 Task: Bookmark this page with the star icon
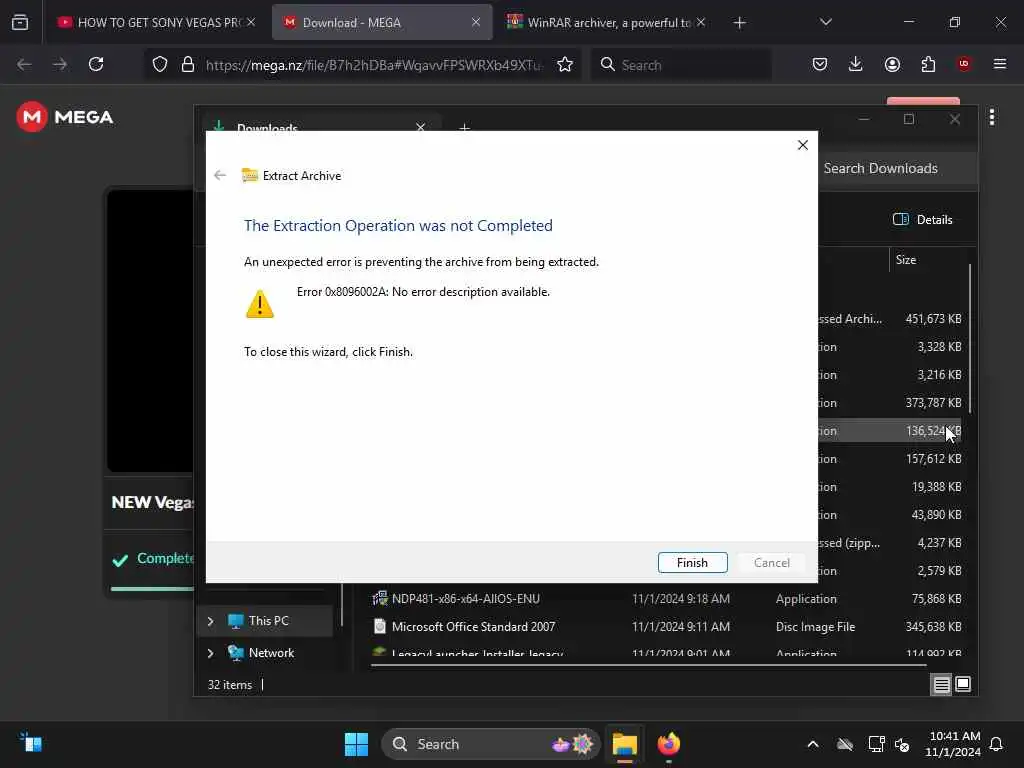click(565, 64)
